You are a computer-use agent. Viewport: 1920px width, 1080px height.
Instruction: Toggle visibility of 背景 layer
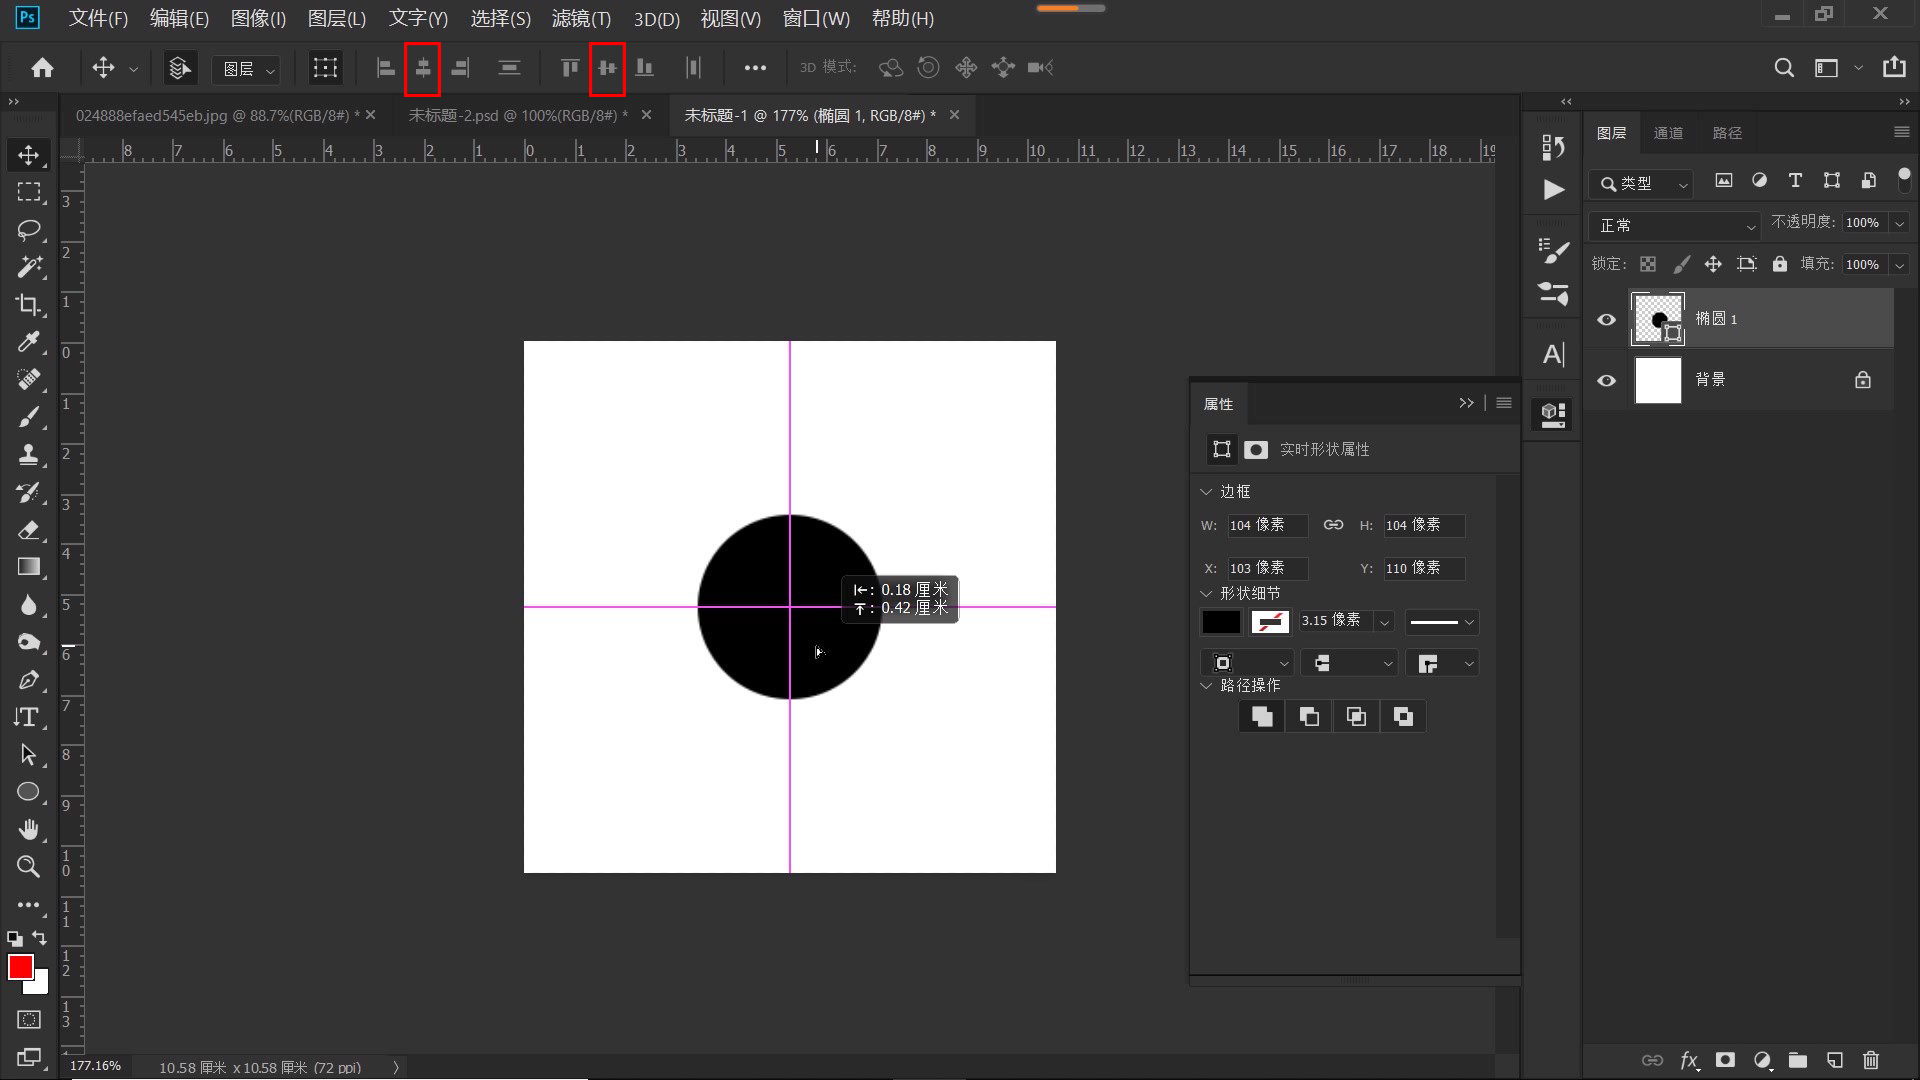coord(1607,380)
